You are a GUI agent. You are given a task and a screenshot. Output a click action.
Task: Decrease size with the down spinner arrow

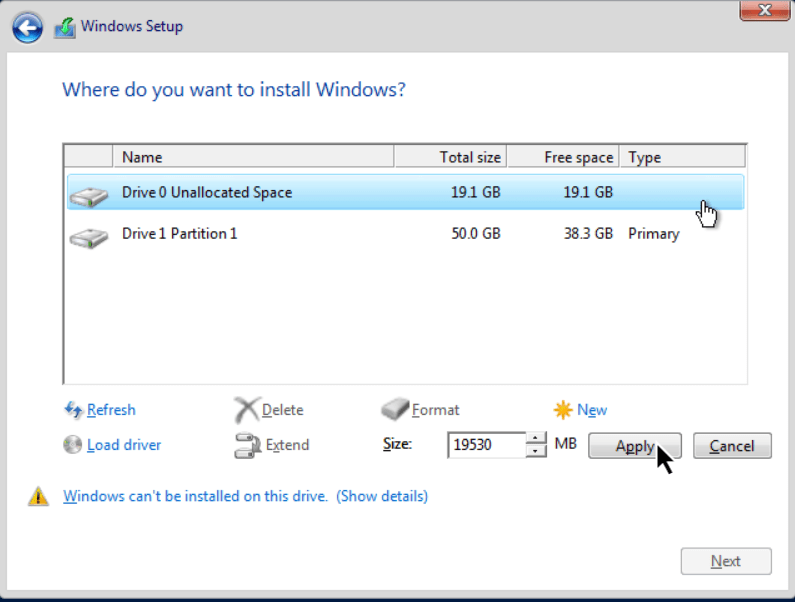click(x=536, y=451)
